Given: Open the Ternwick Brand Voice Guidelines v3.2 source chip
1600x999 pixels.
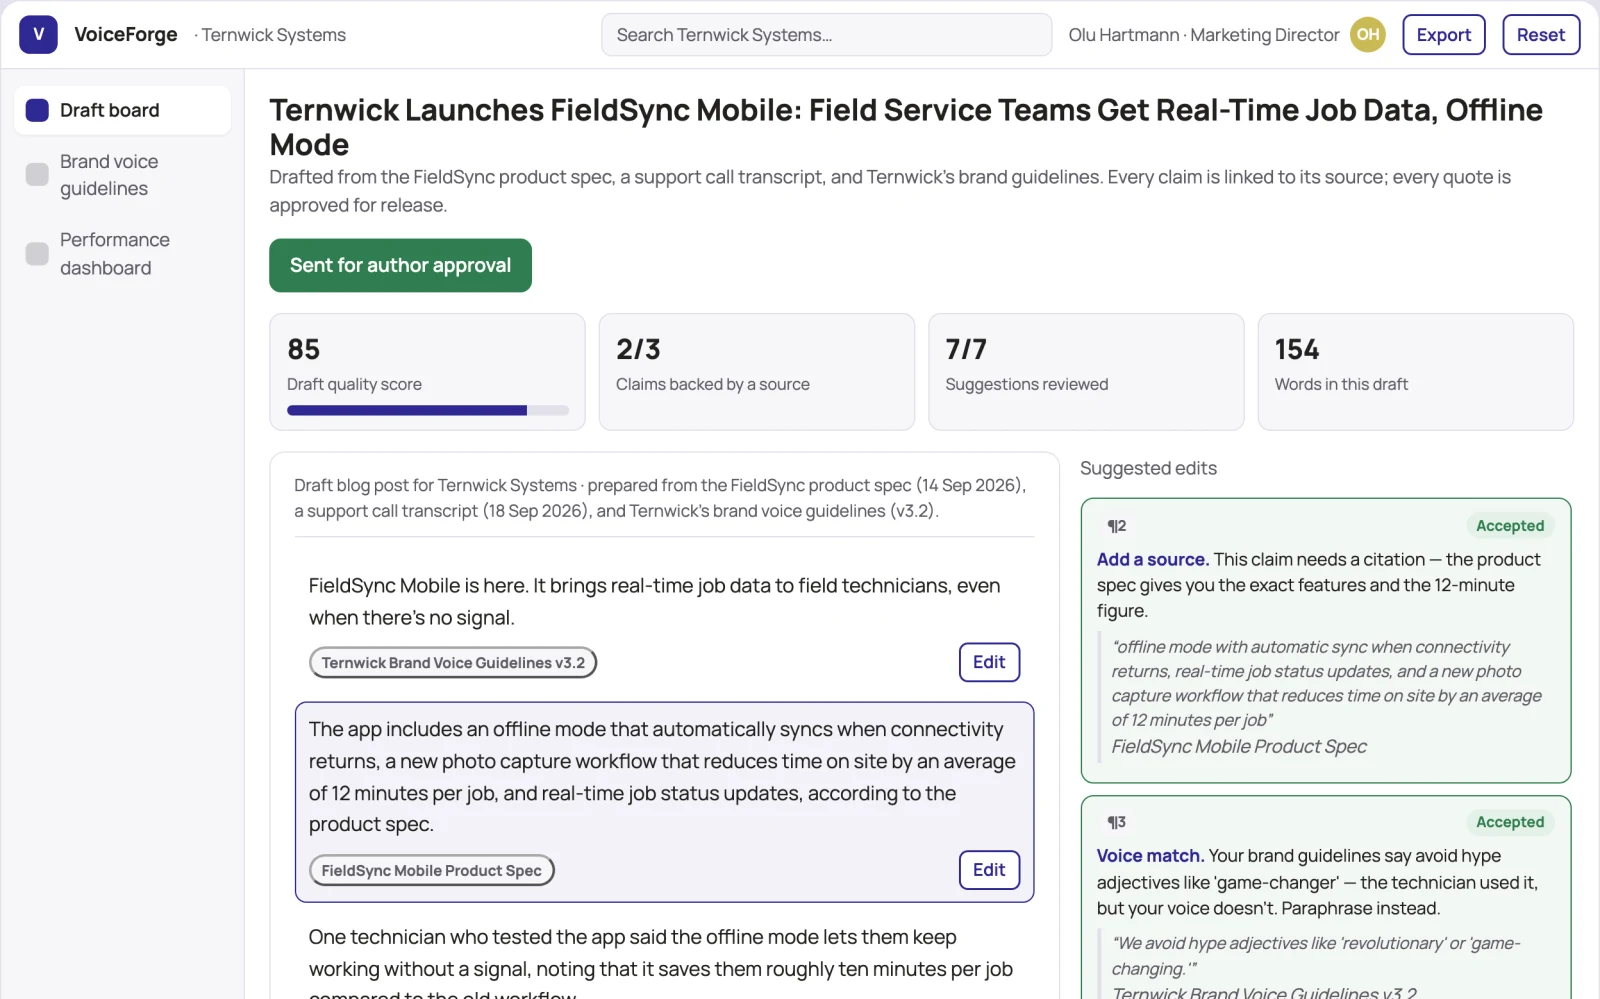Looking at the screenshot, I should pos(453,663).
